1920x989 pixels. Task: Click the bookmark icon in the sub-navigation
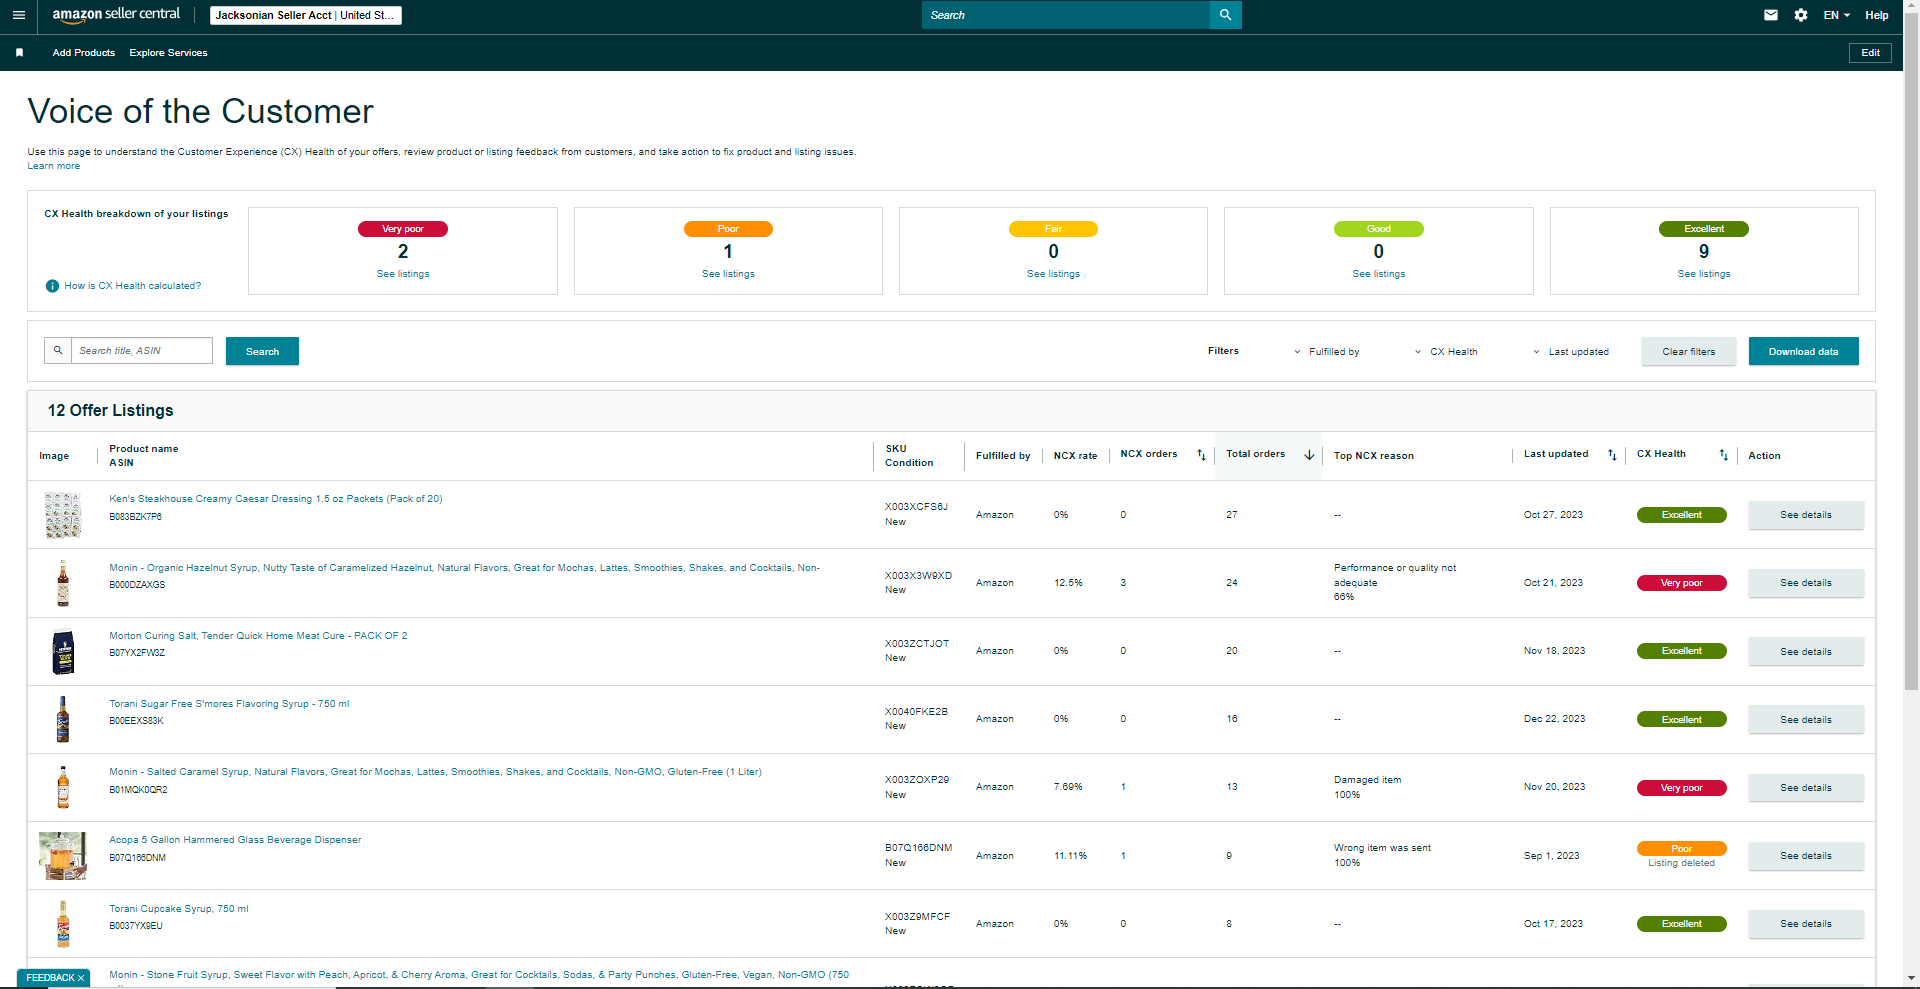[x=19, y=53]
